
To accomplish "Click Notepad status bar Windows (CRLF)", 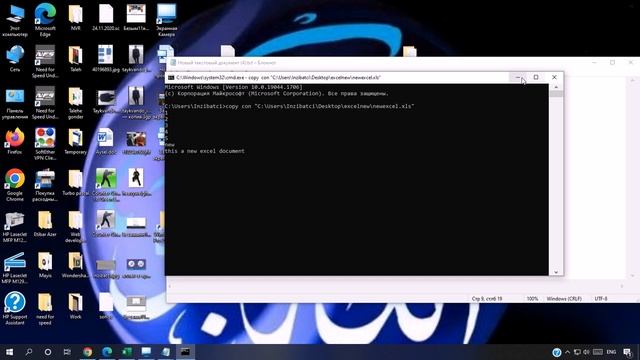I will tap(564, 299).
